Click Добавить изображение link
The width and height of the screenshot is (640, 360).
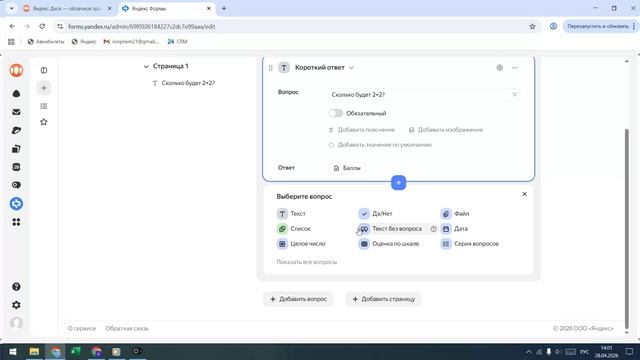[446, 130]
